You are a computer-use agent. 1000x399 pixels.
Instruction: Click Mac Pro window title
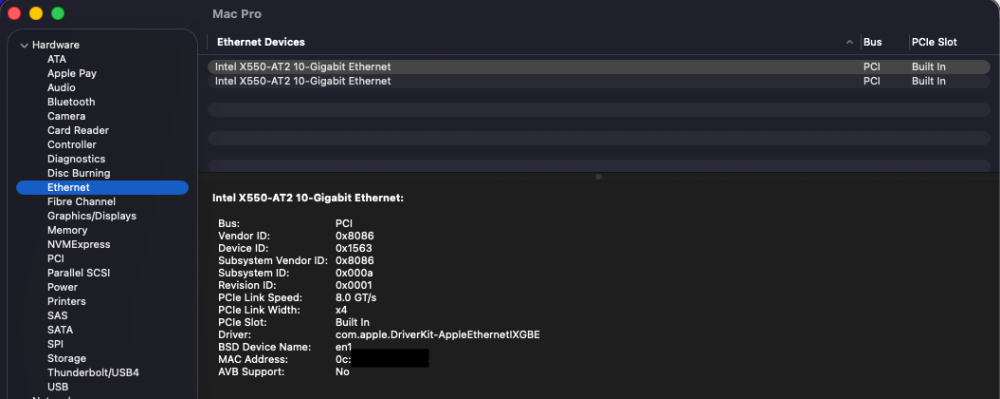[x=237, y=13]
